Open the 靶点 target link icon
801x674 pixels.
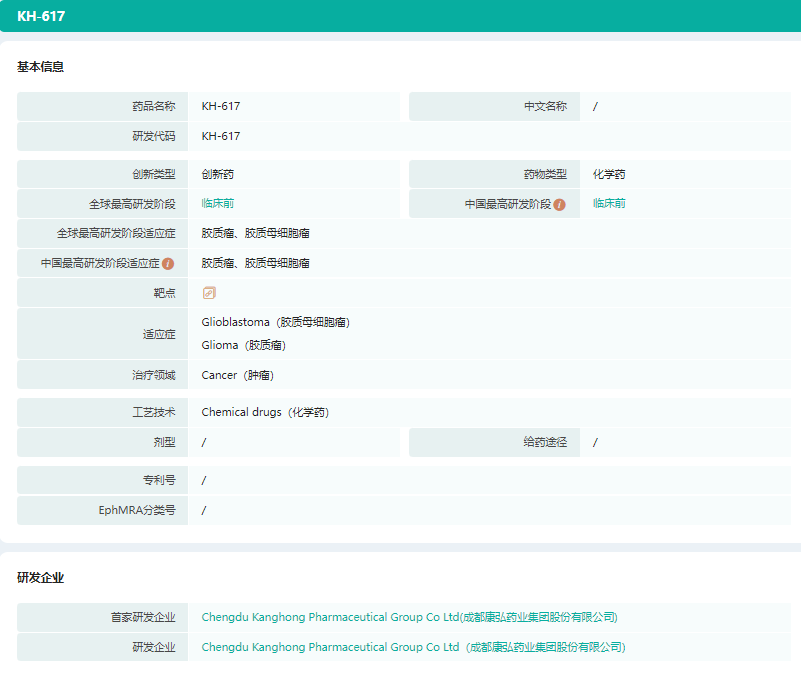pos(209,293)
